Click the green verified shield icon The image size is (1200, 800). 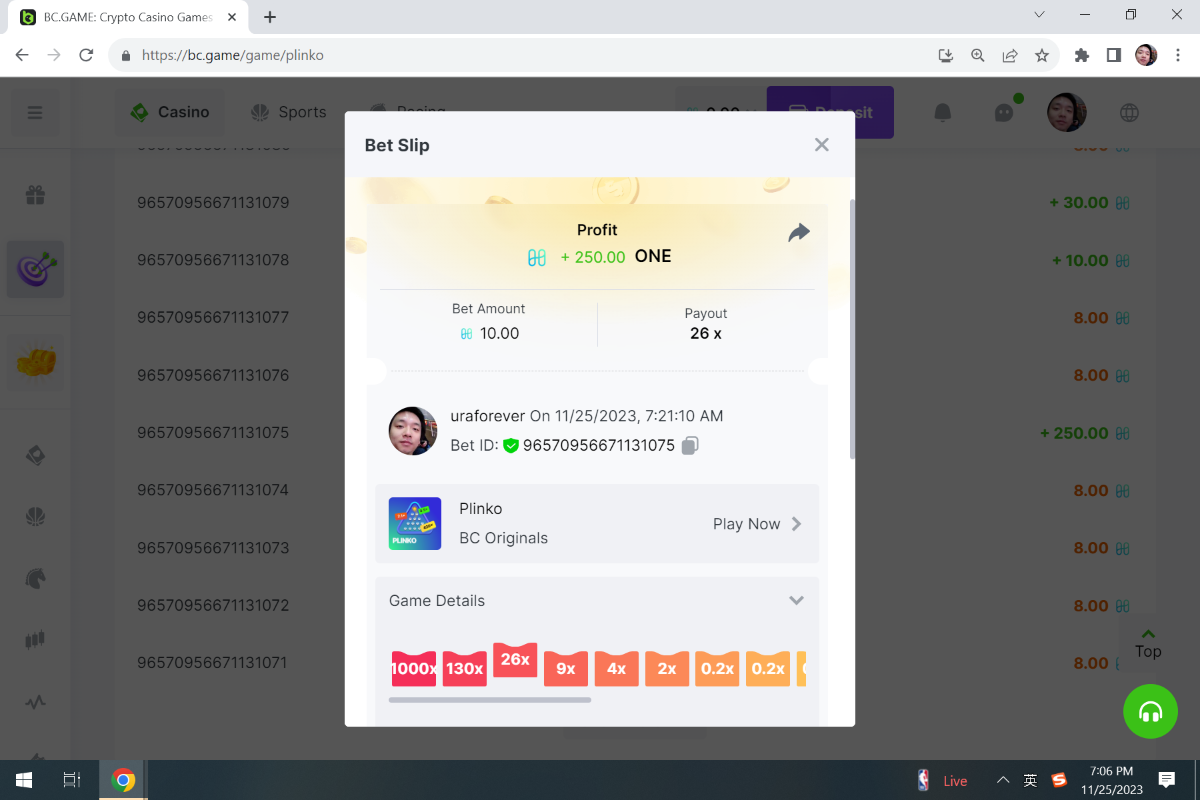[x=511, y=446]
